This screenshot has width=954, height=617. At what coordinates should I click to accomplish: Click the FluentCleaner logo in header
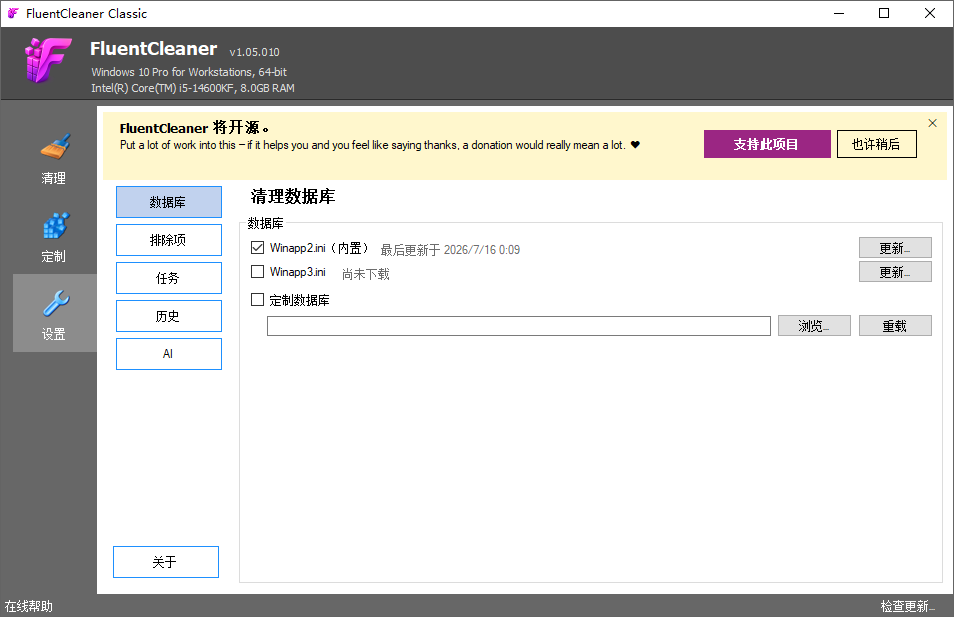click(x=47, y=60)
